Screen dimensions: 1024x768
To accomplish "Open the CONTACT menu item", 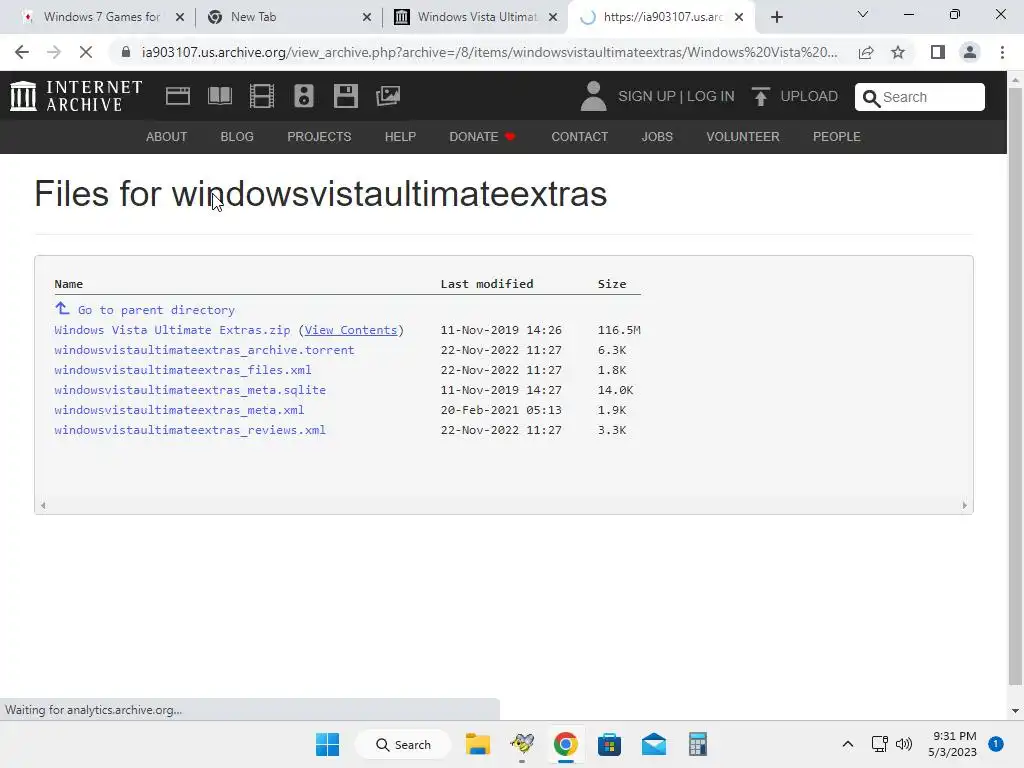I will (x=579, y=137).
